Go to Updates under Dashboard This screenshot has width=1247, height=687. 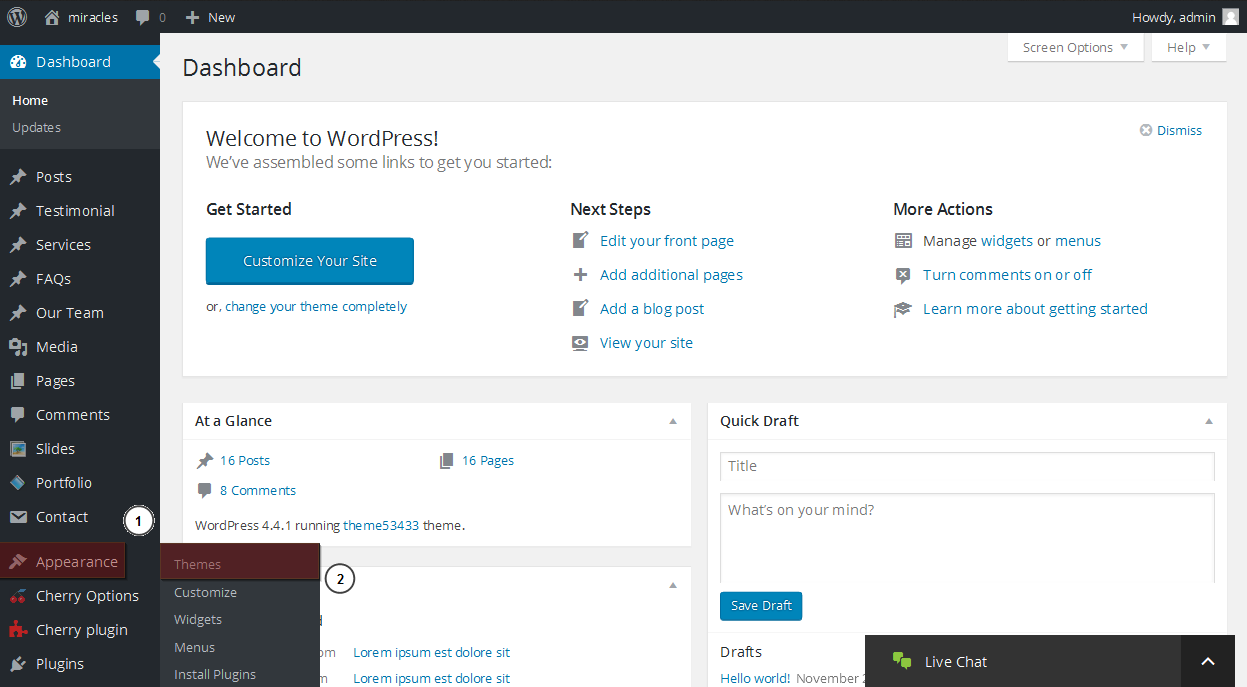tap(37, 127)
